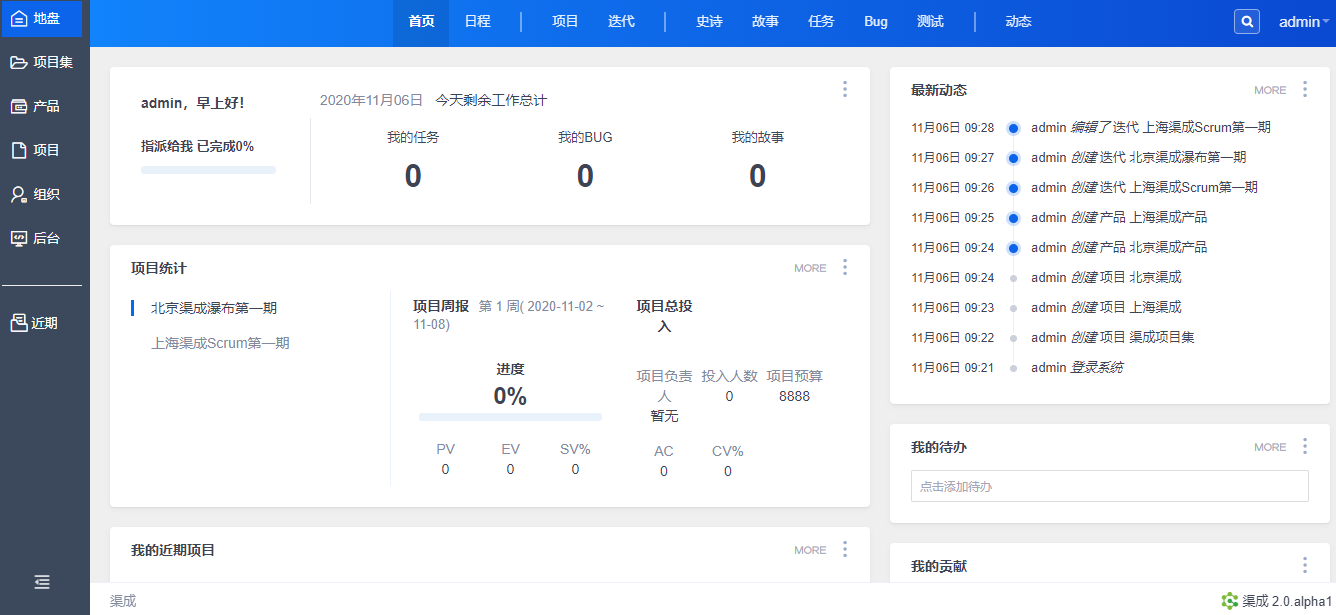Open three-dot menu on welcome panel
Viewport: 1336px width, 615px height.
pyautogui.click(x=845, y=89)
